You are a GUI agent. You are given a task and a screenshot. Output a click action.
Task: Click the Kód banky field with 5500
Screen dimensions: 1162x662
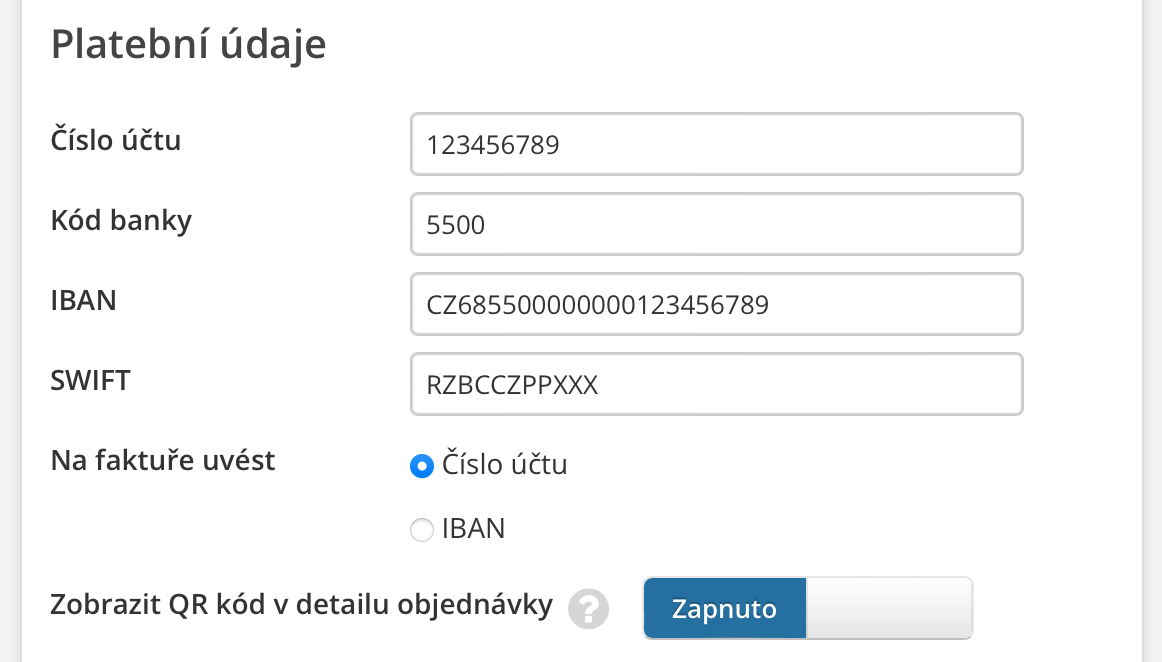tap(716, 224)
